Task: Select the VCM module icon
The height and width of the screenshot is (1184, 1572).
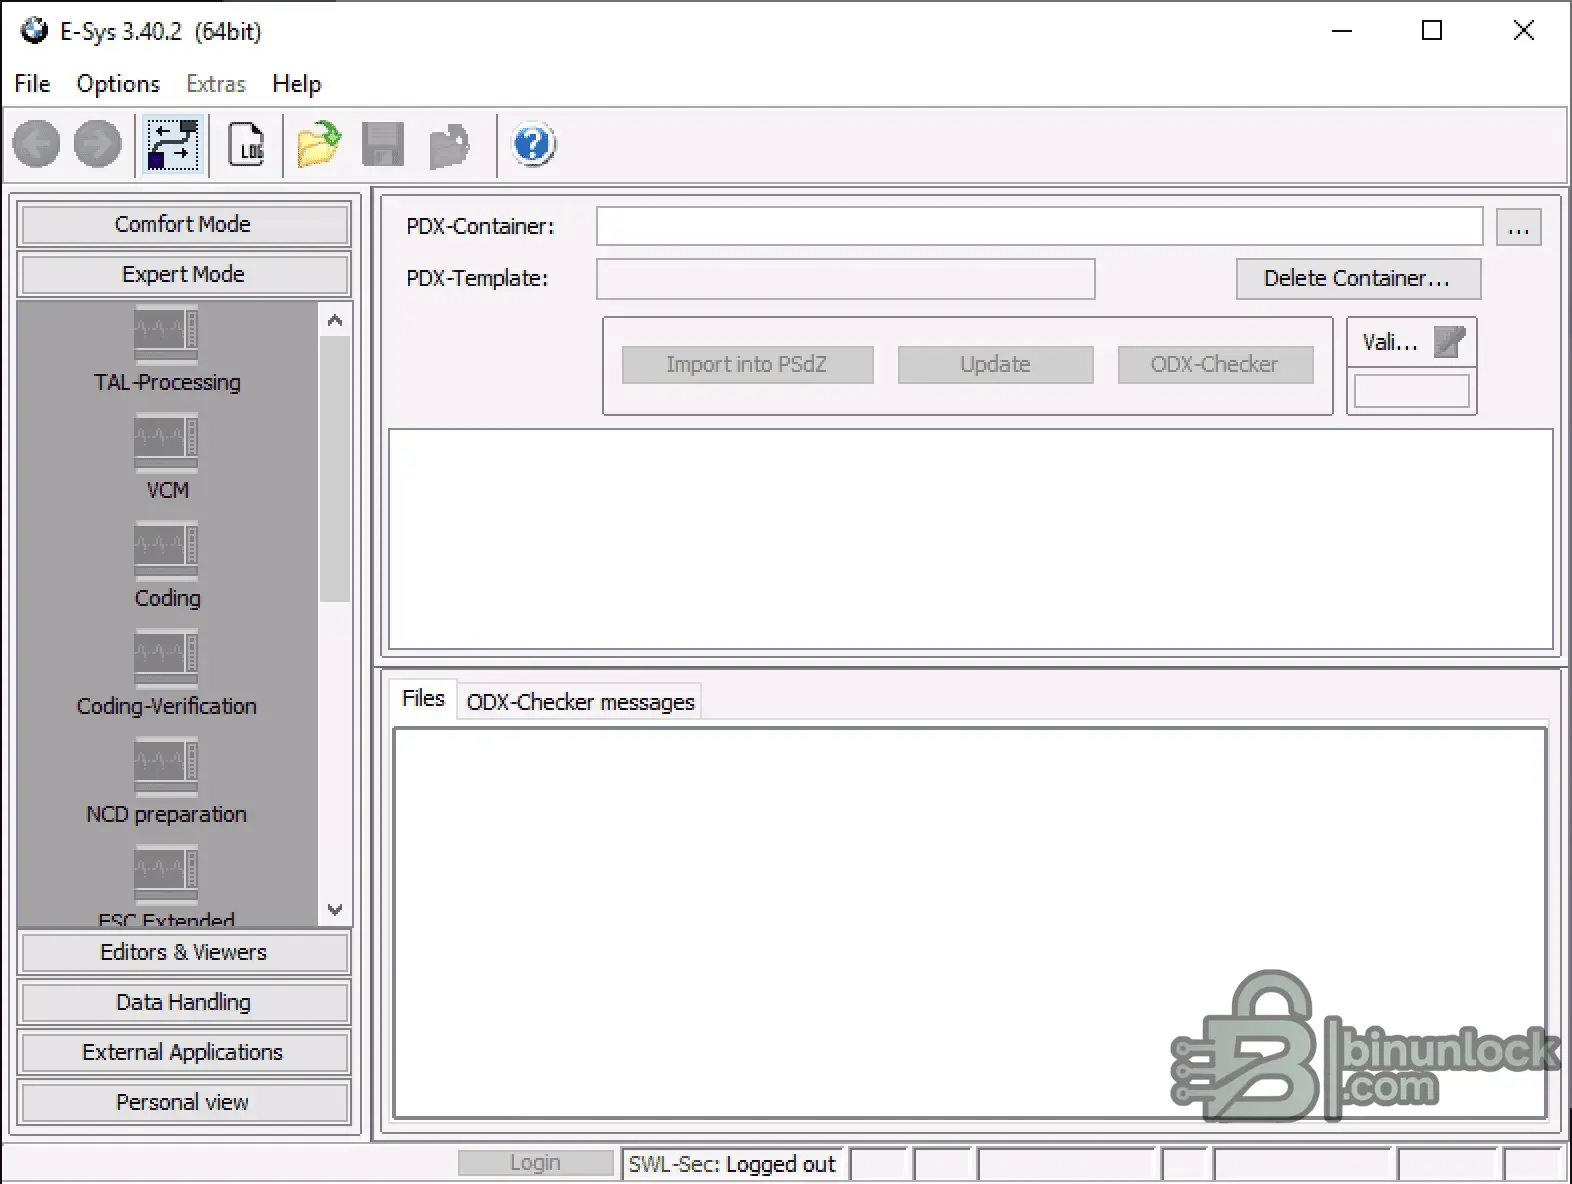Action: [x=166, y=443]
